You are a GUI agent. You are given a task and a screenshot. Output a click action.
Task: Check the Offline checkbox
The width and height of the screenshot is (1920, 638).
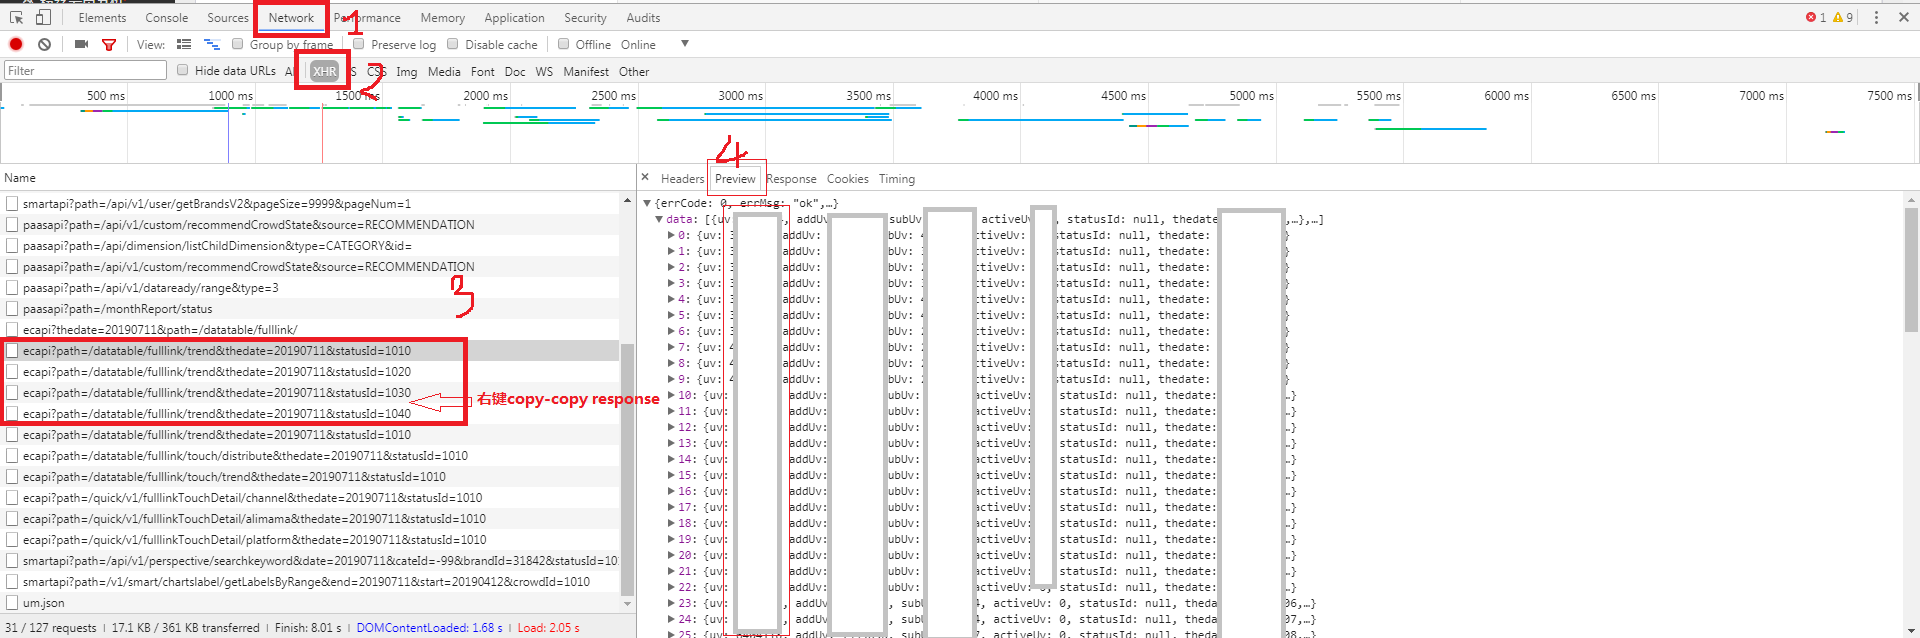564,44
